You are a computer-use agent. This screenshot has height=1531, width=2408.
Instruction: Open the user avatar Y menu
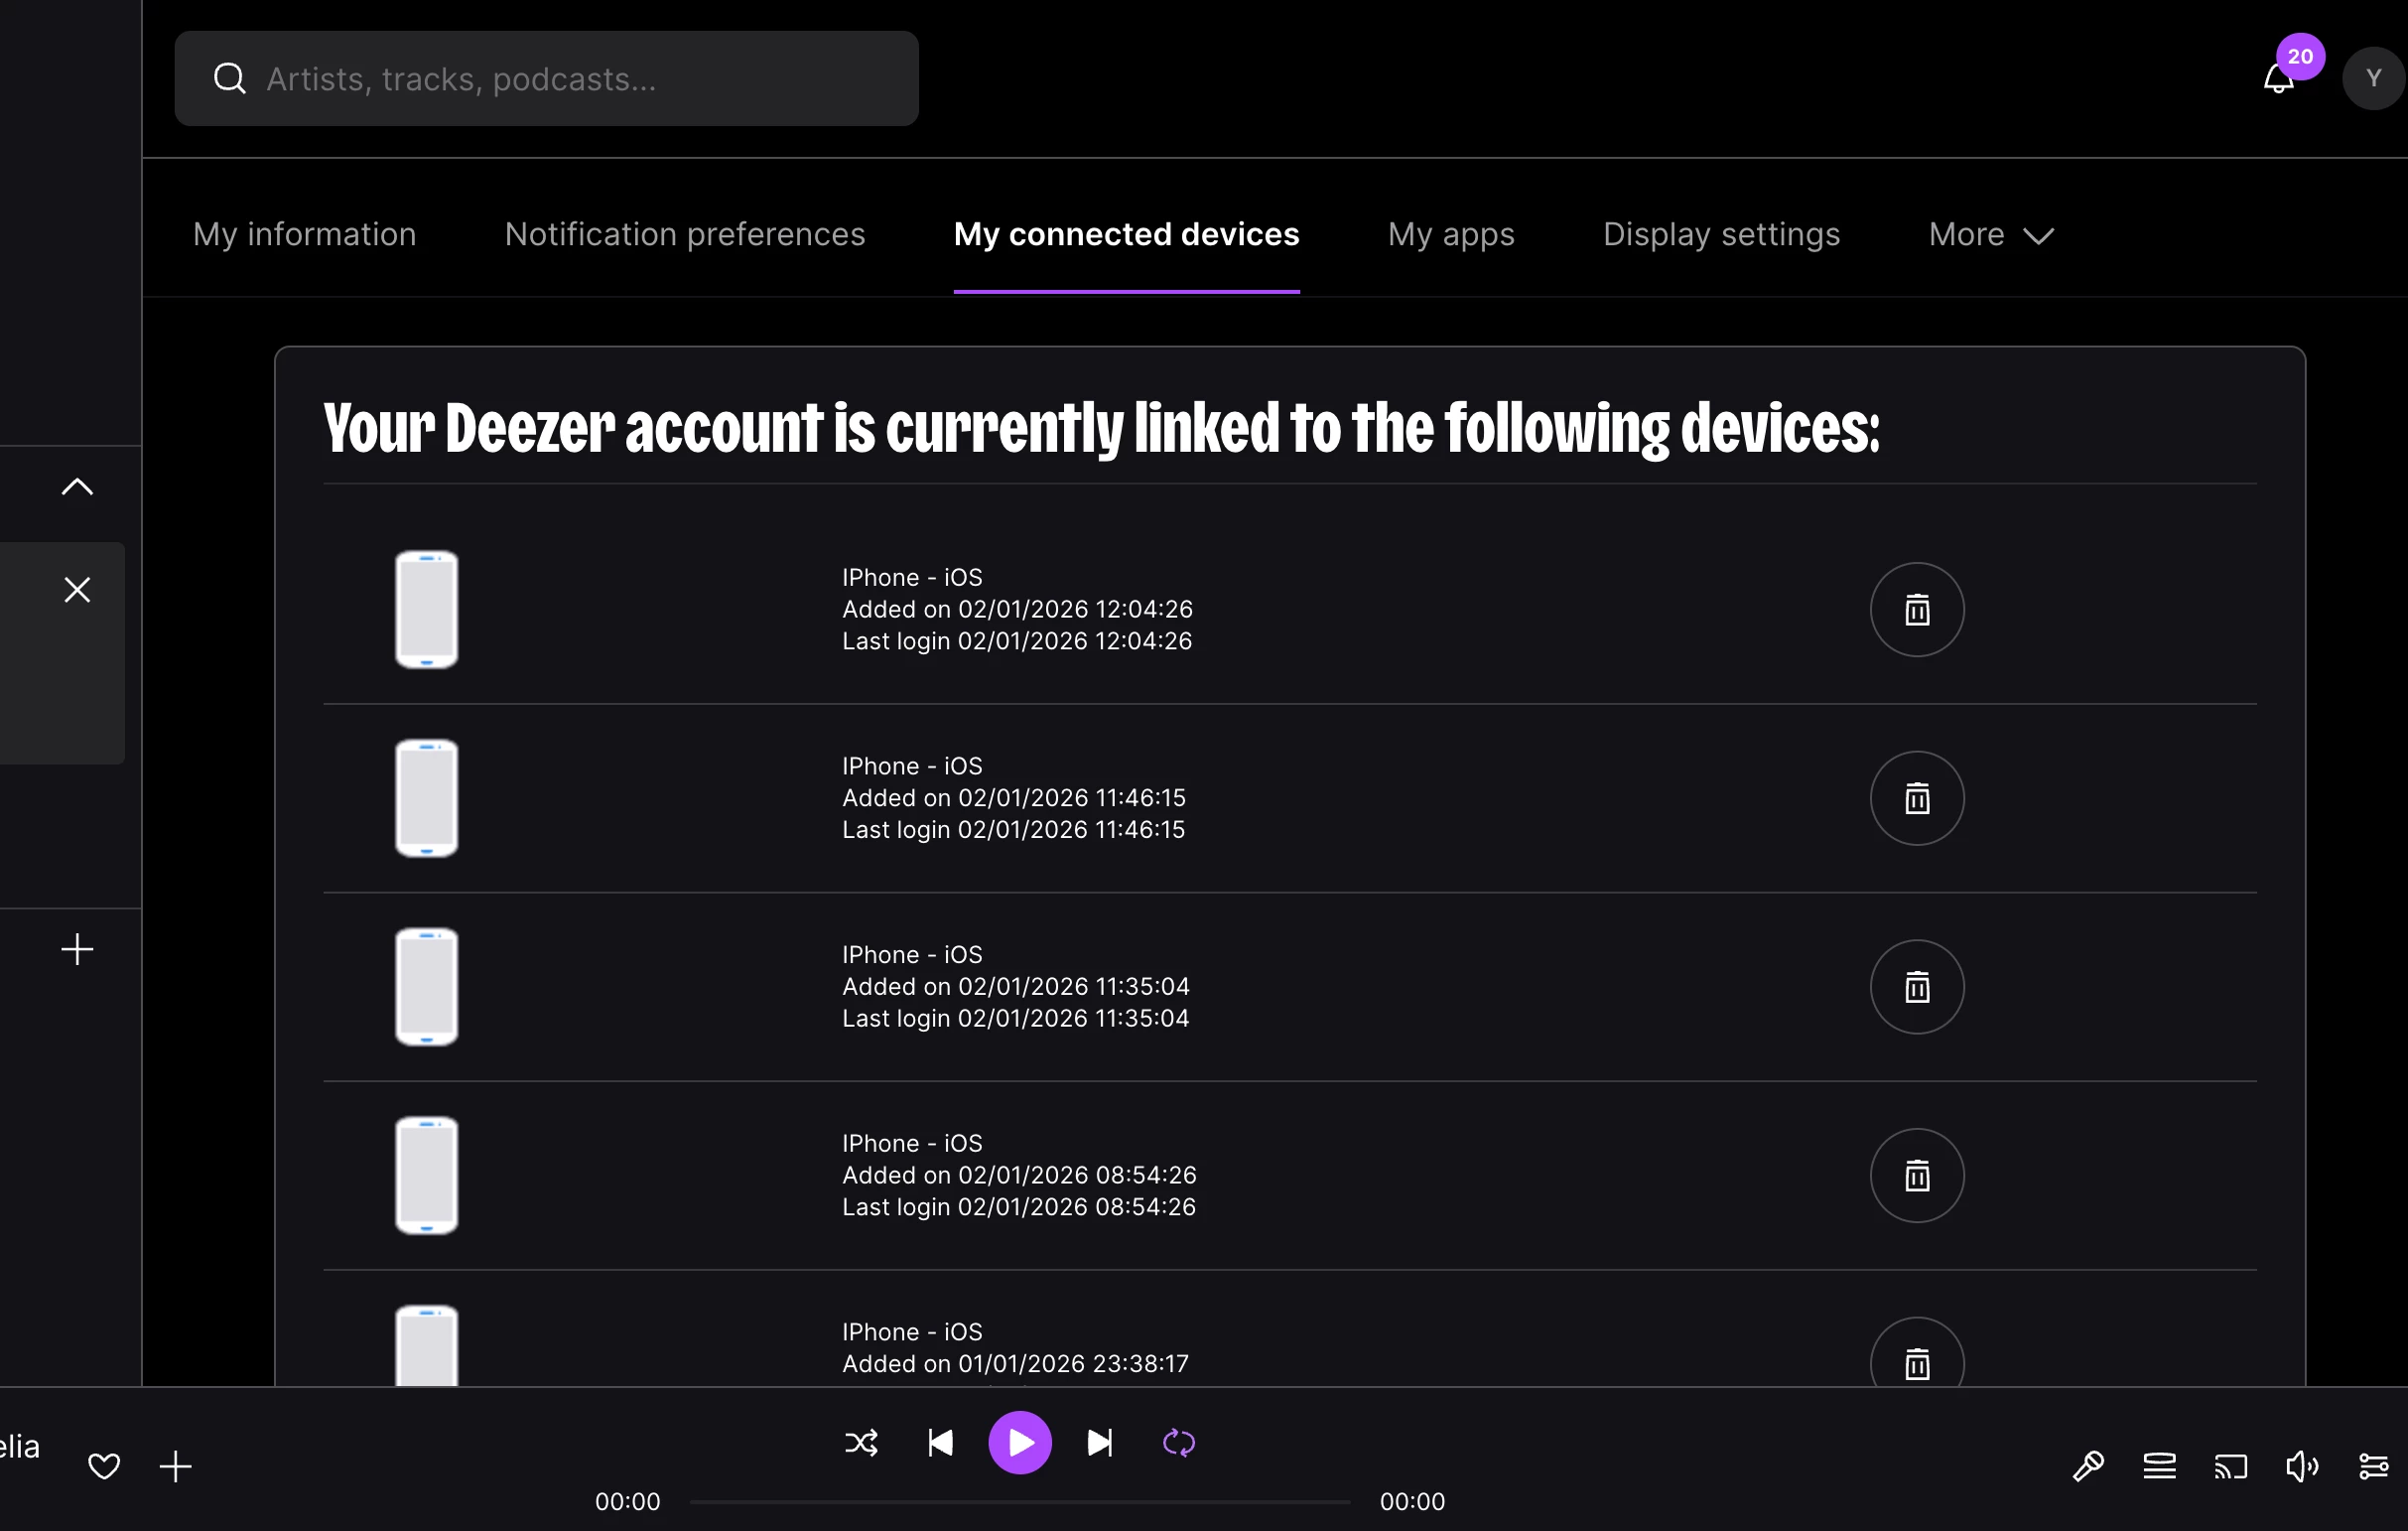coord(2372,78)
